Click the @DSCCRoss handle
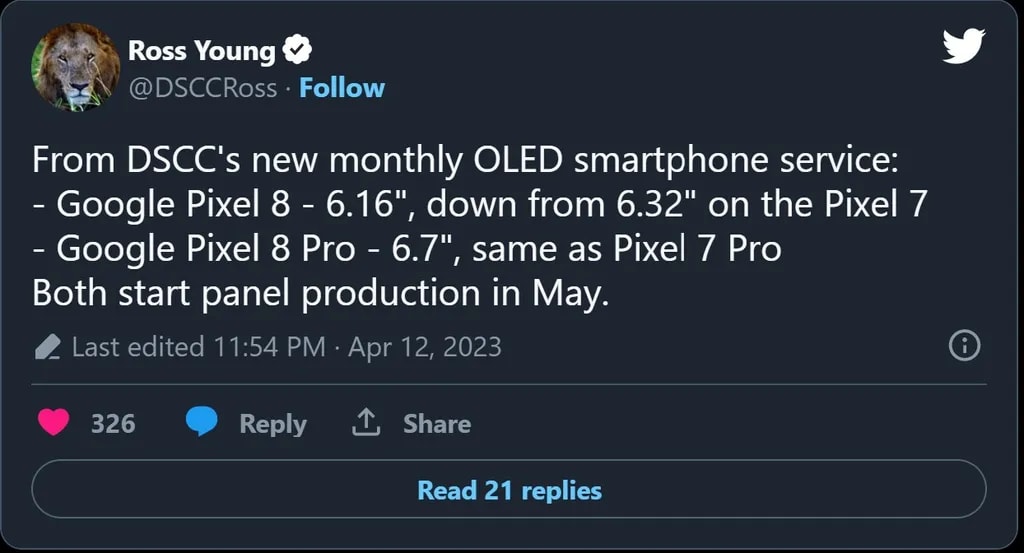Screen dimensions: 1024x553 [x=202, y=88]
